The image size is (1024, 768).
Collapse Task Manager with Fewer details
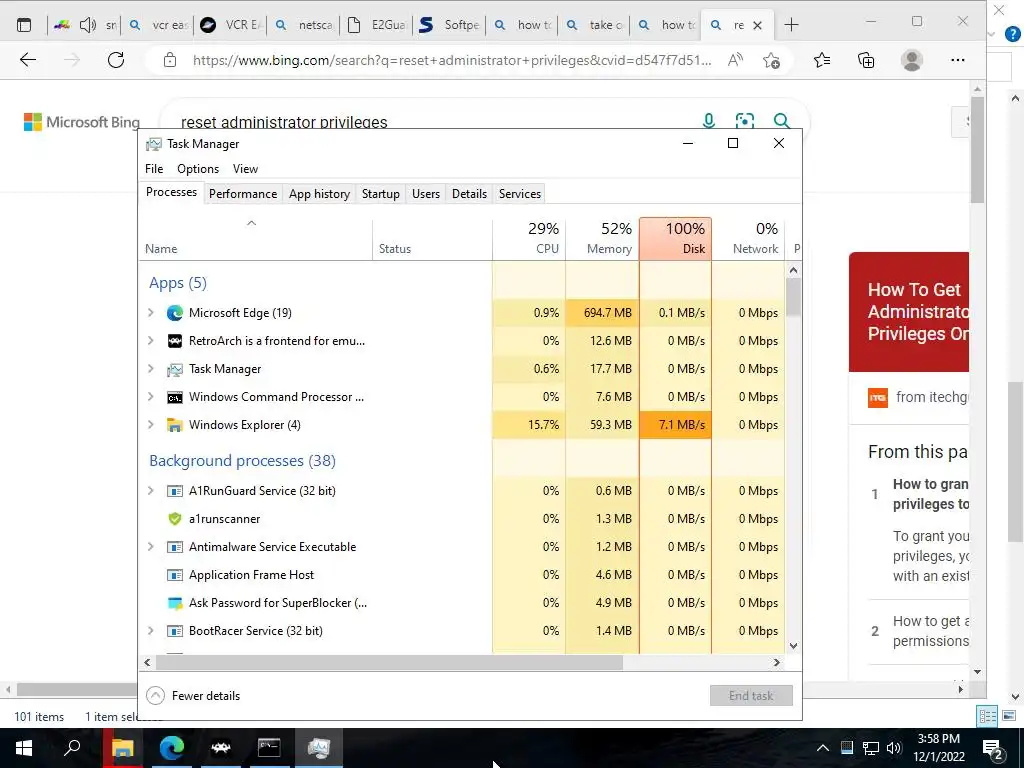pyautogui.click(x=193, y=696)
